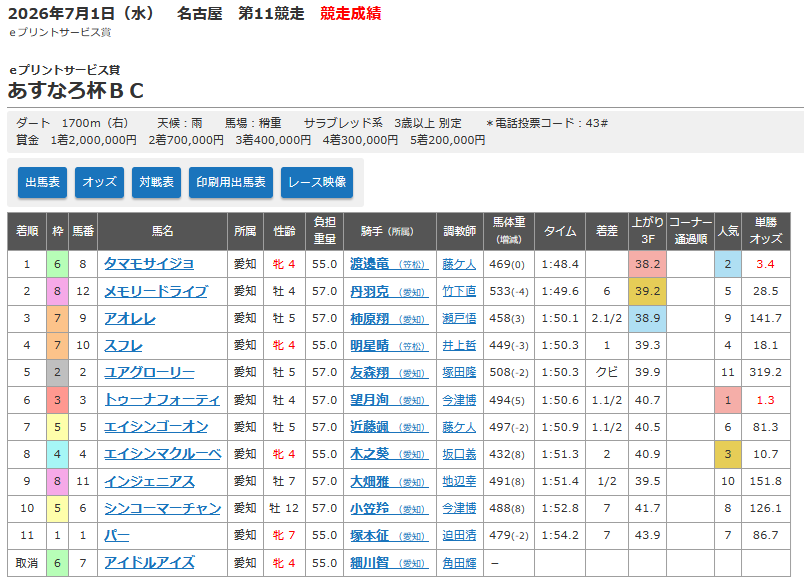The width and height of the screenshot is (804, 588).
Task: Click the 単勝オッズ column header
Action: coord(766,231)
